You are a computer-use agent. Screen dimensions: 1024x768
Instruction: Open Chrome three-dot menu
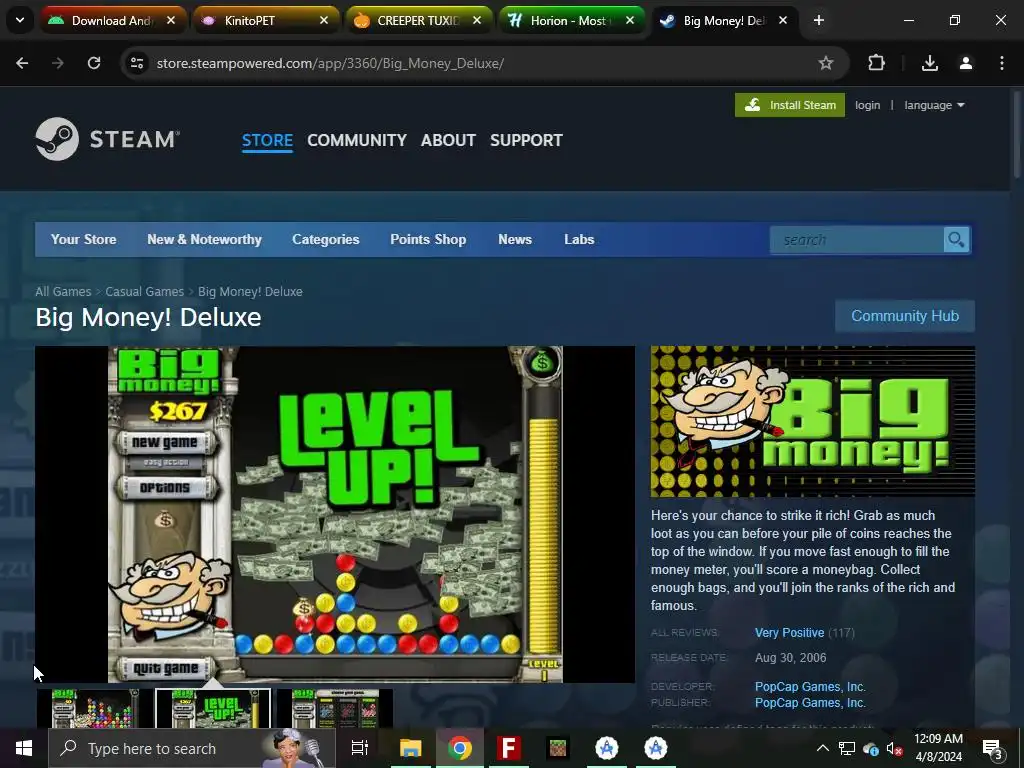[1002, 63]
